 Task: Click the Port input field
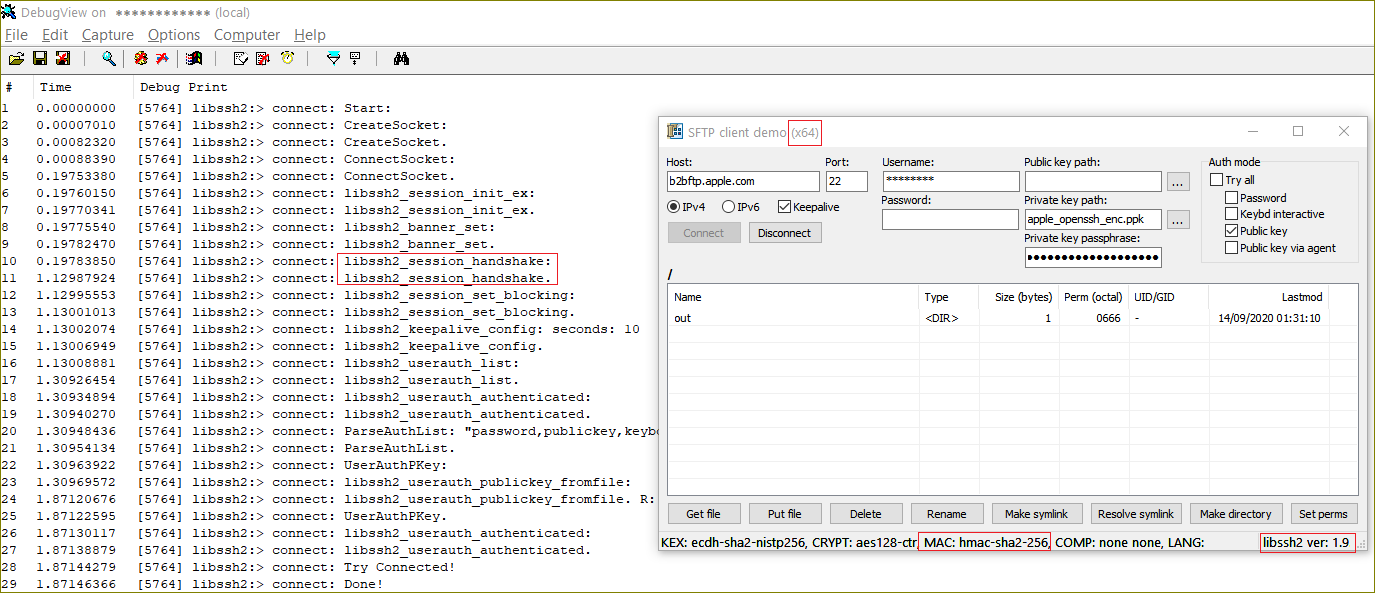click(x=847, y=182)
